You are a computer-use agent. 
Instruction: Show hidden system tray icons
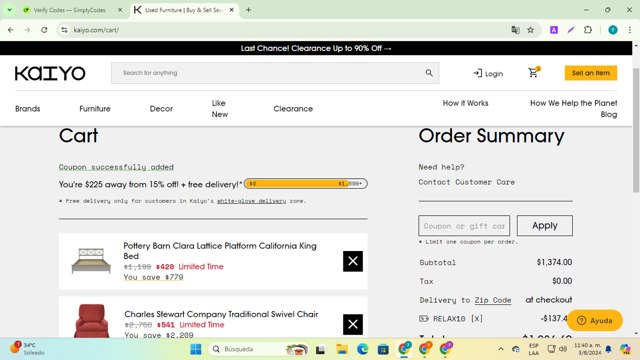(x=501, y=349)
